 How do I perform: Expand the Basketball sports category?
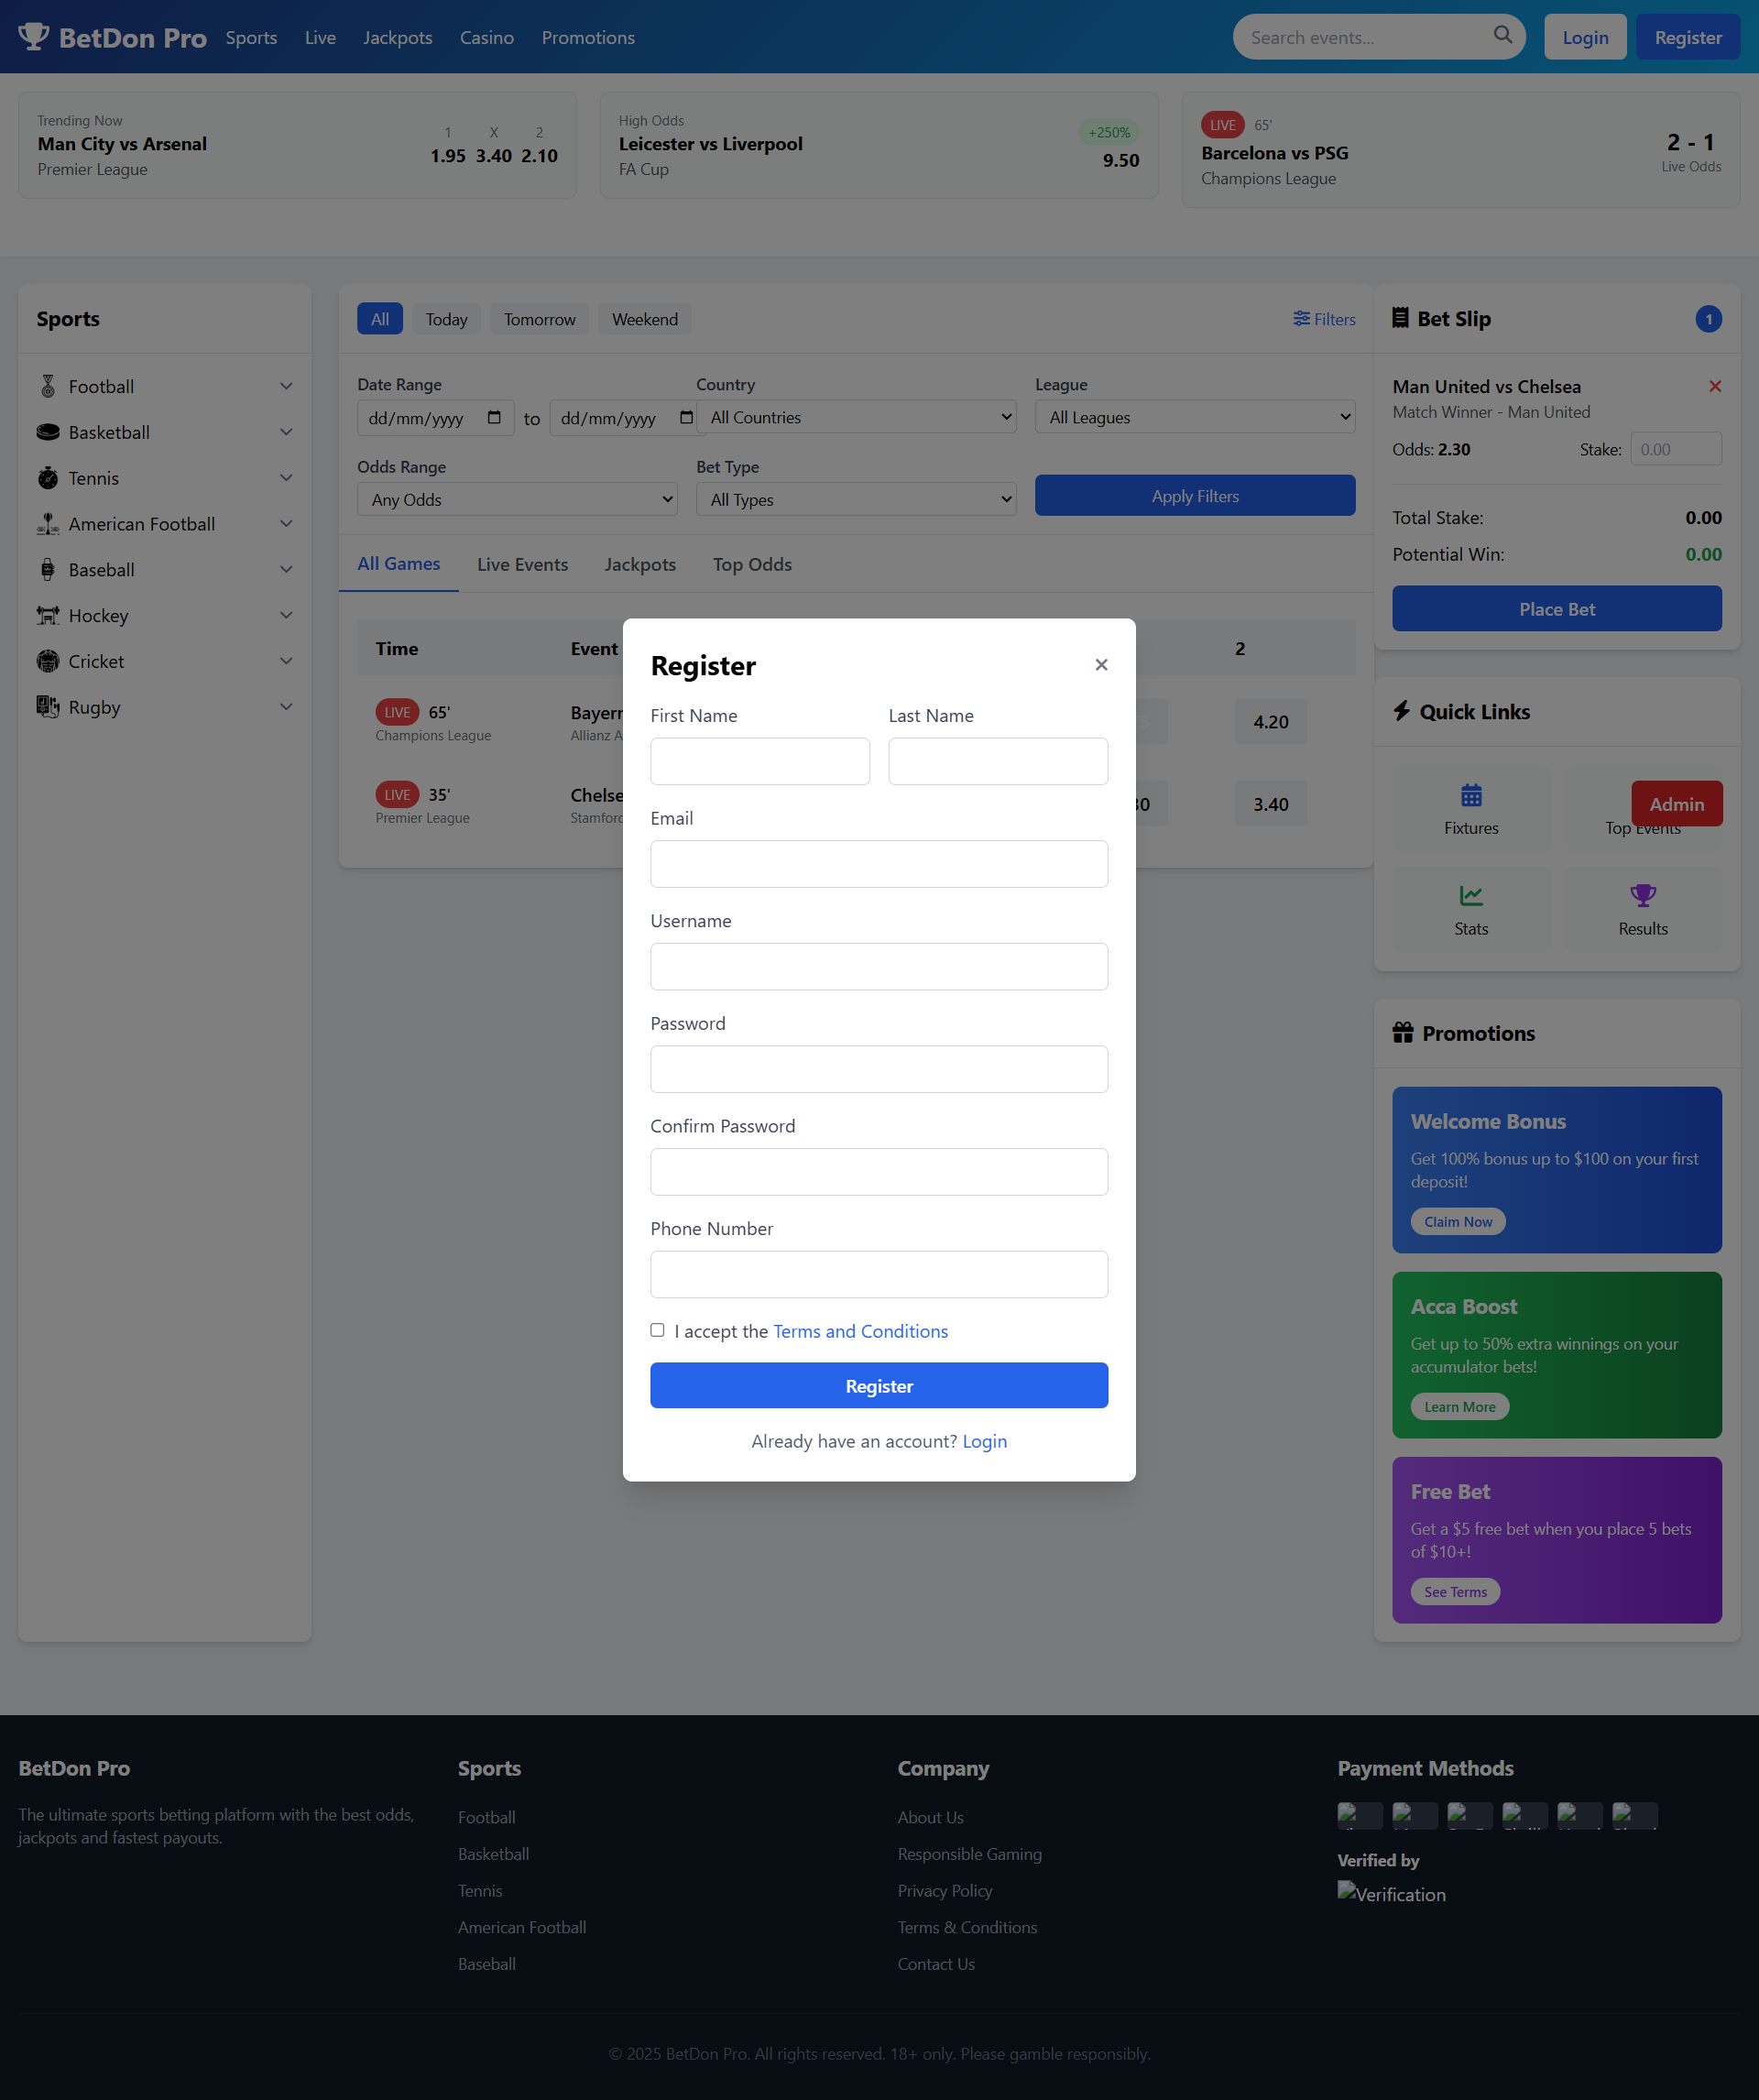[x=287, y=432]
